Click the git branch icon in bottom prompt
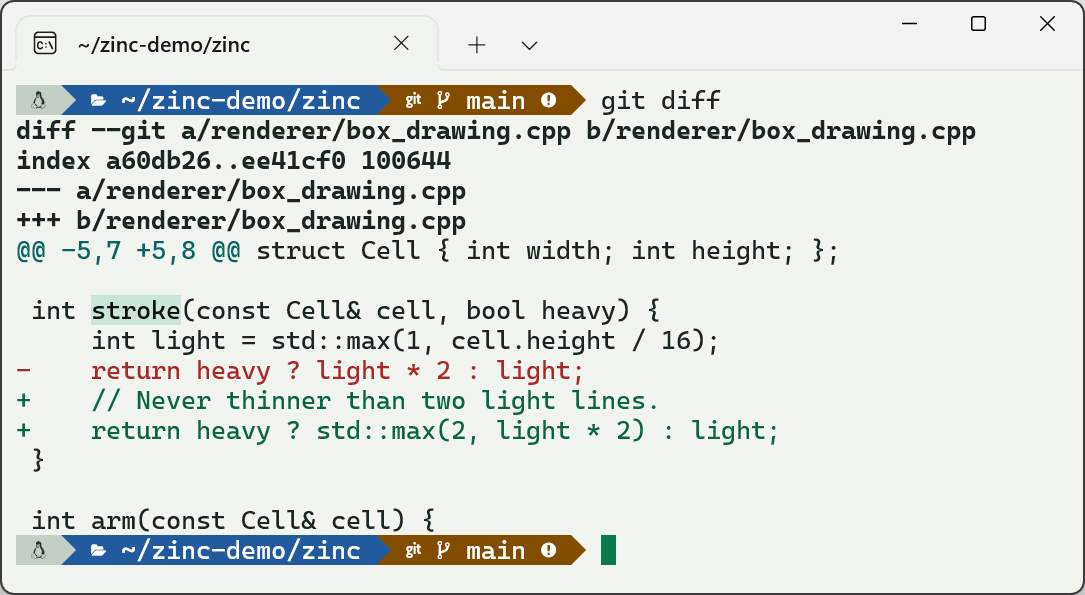 [444, 551]
